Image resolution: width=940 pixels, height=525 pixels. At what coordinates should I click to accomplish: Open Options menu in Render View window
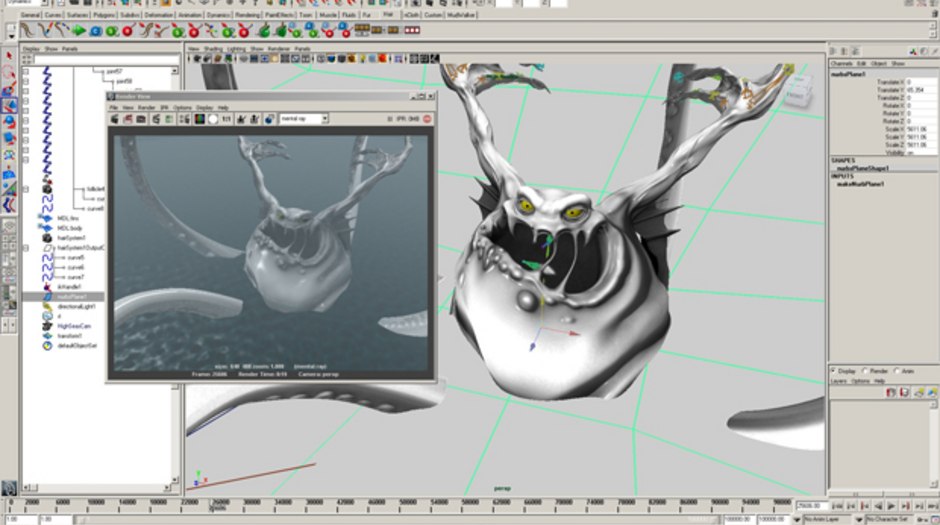182,108
